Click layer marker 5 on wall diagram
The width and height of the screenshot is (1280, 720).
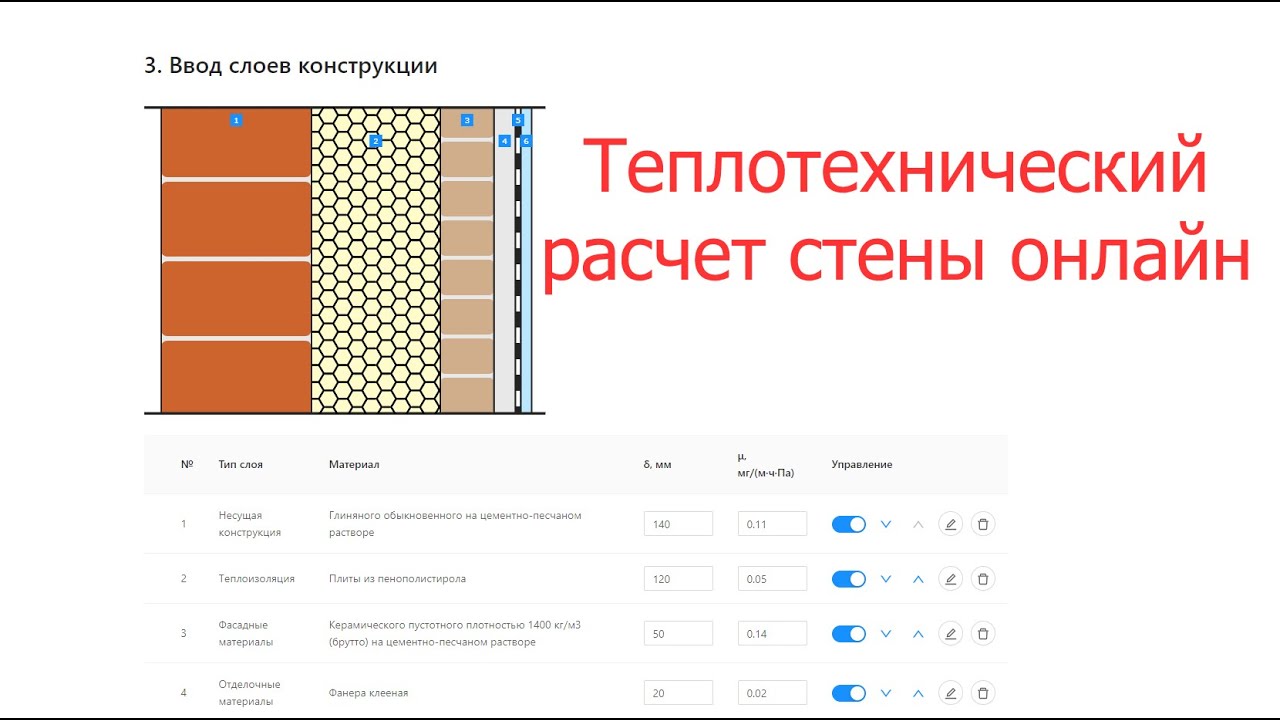click(518, 120)
